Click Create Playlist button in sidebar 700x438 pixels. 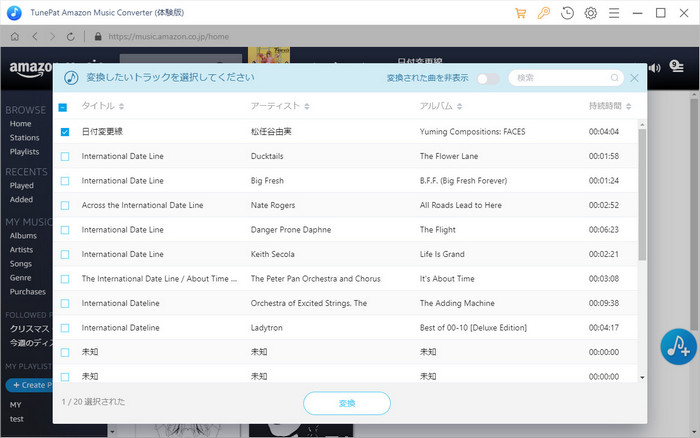point(29,385)
